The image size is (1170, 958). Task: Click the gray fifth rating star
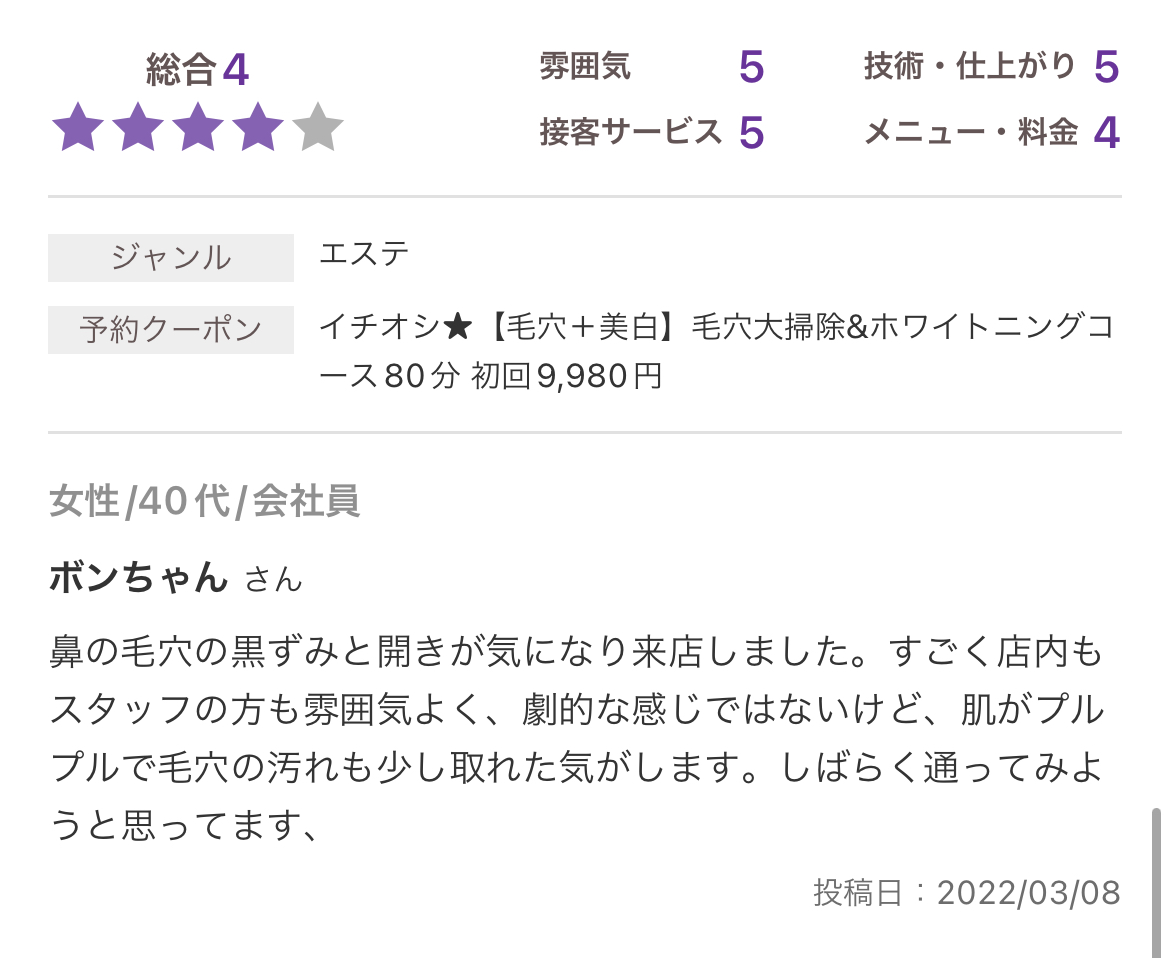(318, 127)
